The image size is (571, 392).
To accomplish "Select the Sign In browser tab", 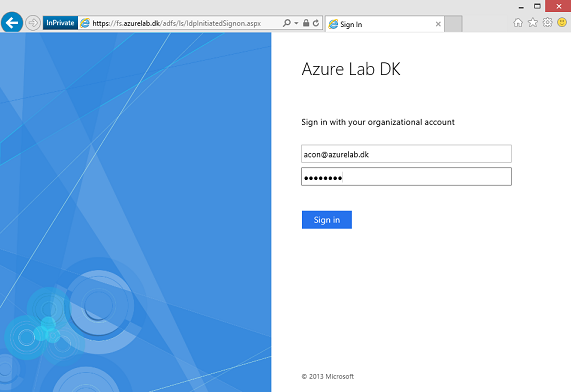I will pos(385,24).
